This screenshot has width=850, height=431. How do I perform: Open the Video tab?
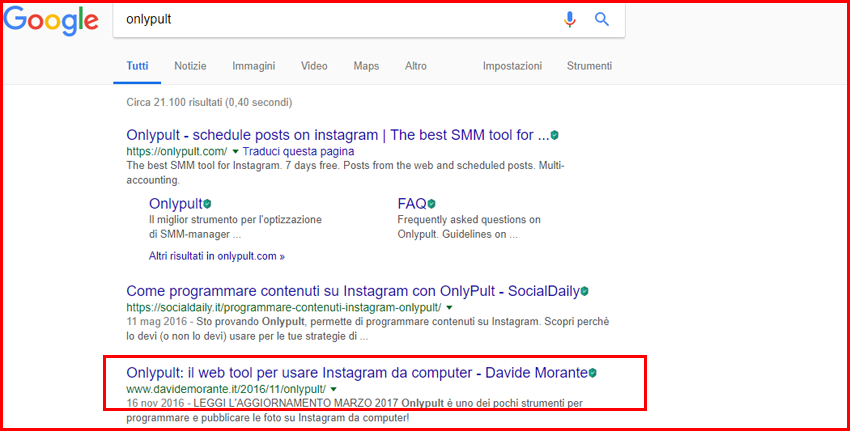314,66
